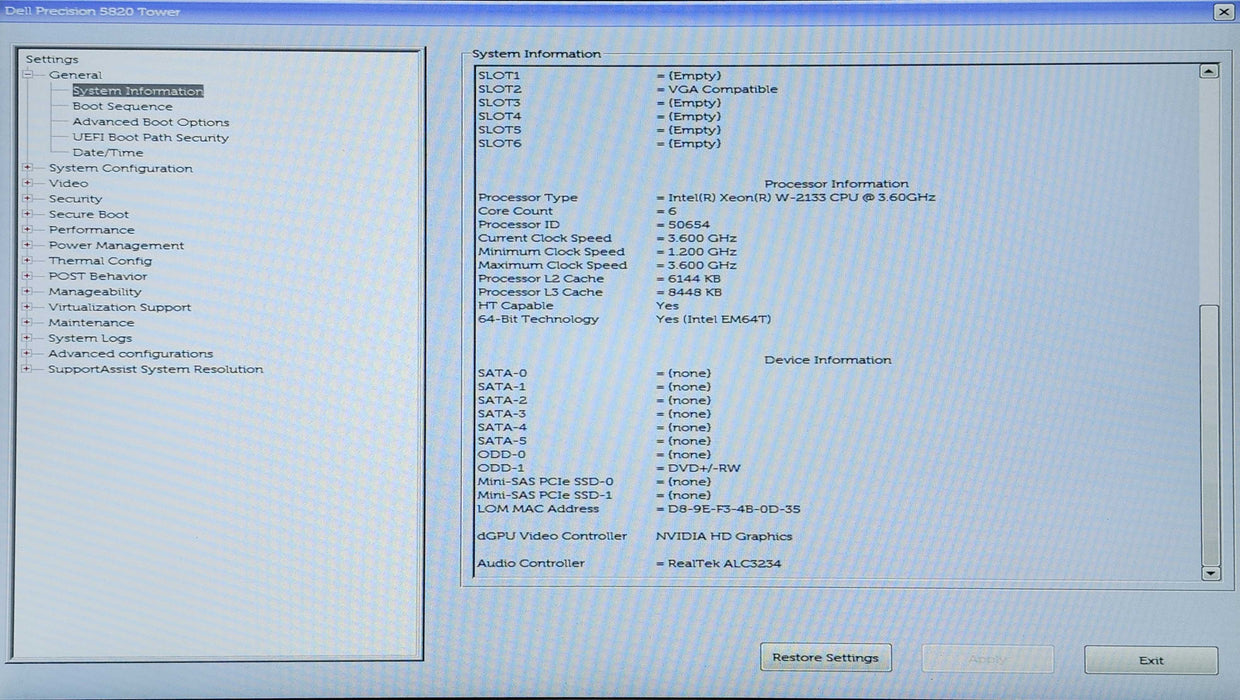Expand the Secure Boot node

28,215
